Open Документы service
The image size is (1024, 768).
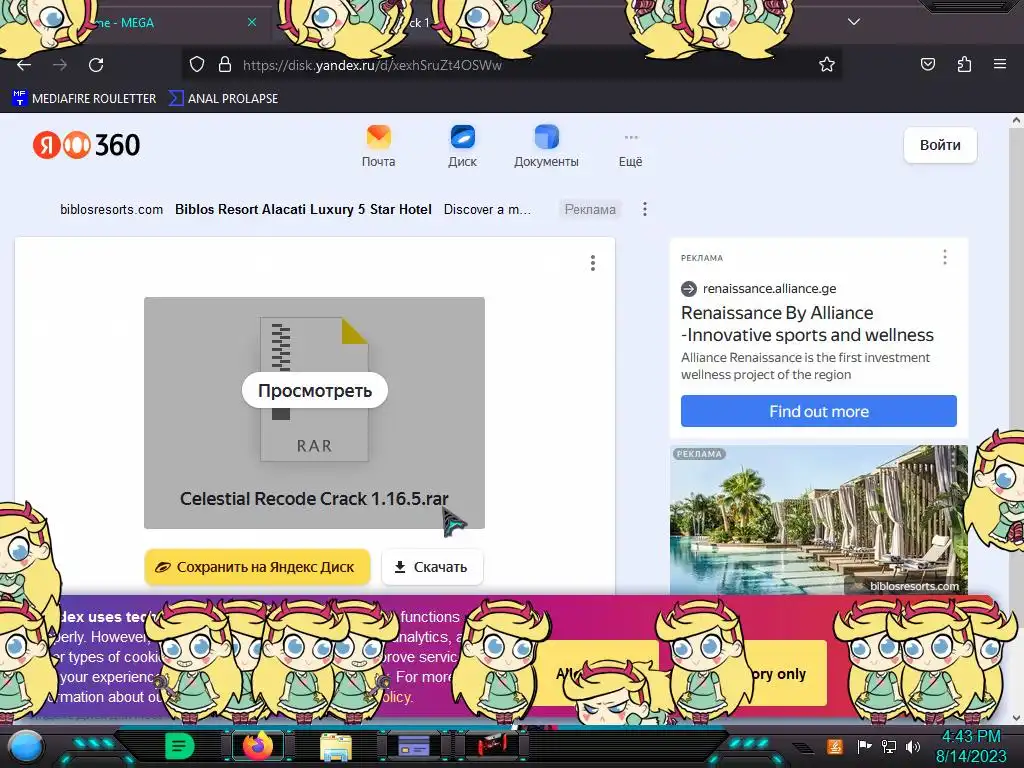coord(546,146)
